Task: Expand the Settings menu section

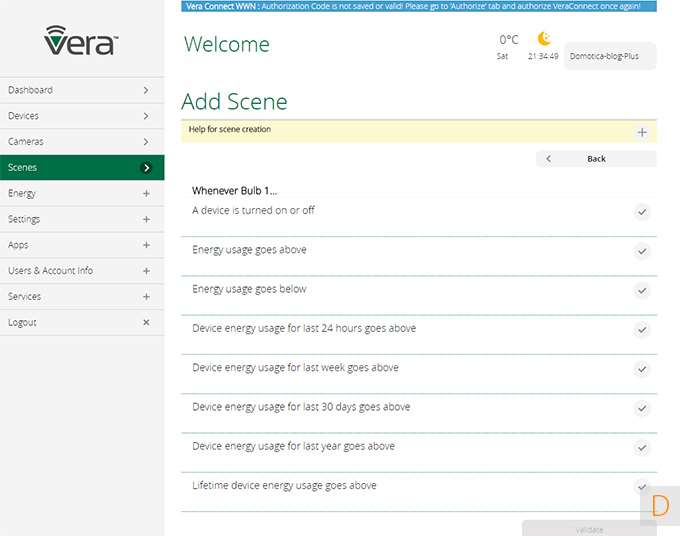Action: 146,220
